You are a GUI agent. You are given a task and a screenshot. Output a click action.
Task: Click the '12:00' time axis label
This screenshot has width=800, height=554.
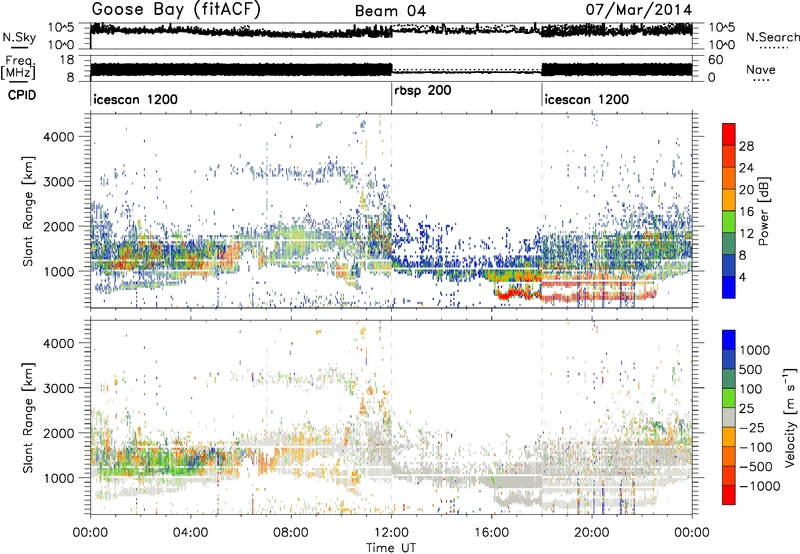coord(391,533)
